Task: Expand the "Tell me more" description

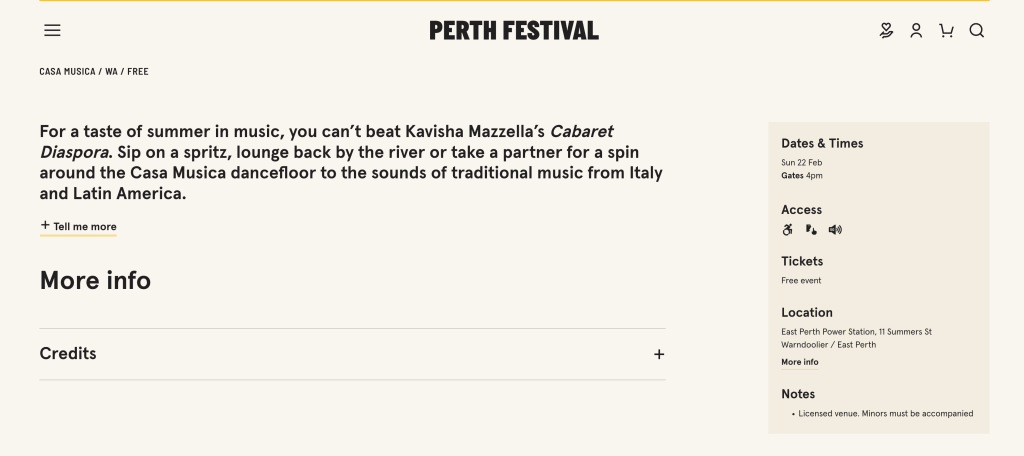Action: click(x=79, y=227)
